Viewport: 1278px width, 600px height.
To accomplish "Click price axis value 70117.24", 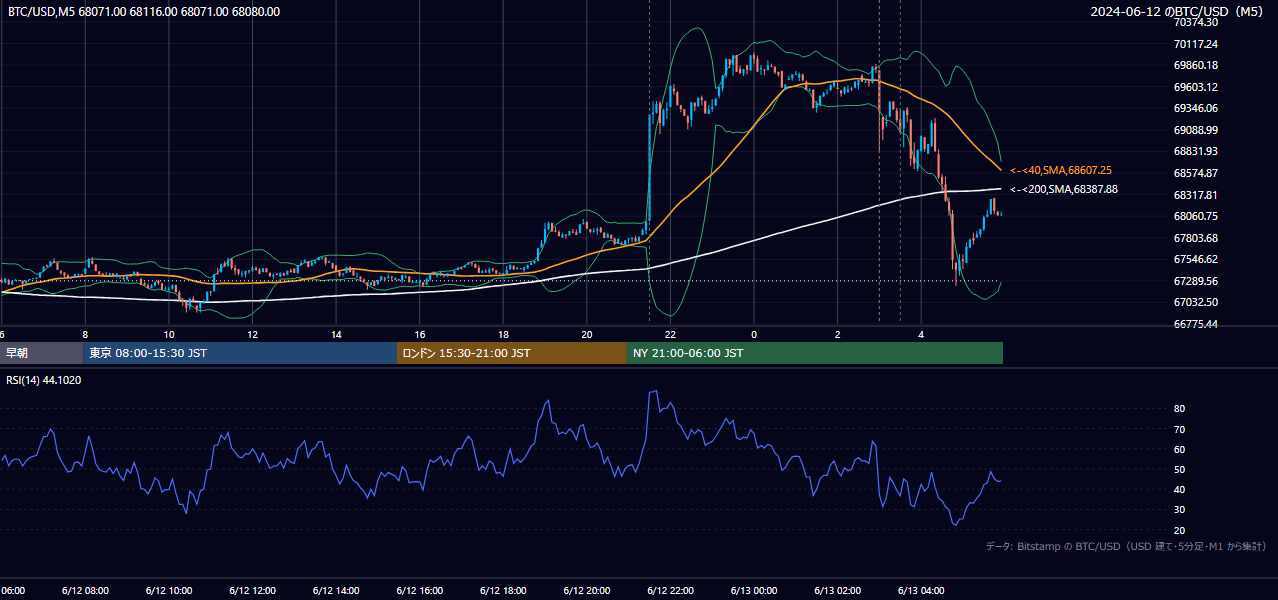I will tap(1195, 44).
